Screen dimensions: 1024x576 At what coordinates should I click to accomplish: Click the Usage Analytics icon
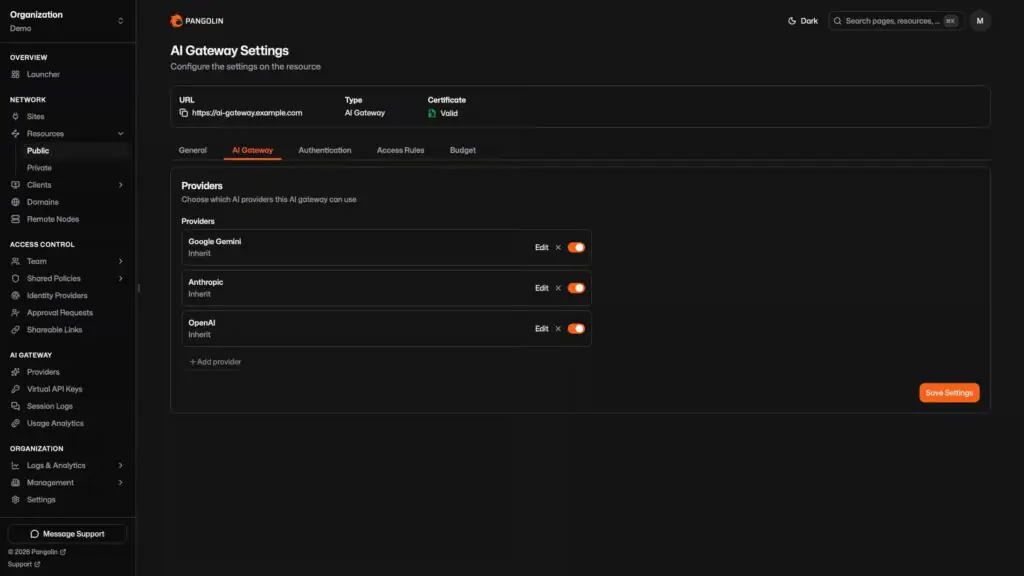point(16,423)
